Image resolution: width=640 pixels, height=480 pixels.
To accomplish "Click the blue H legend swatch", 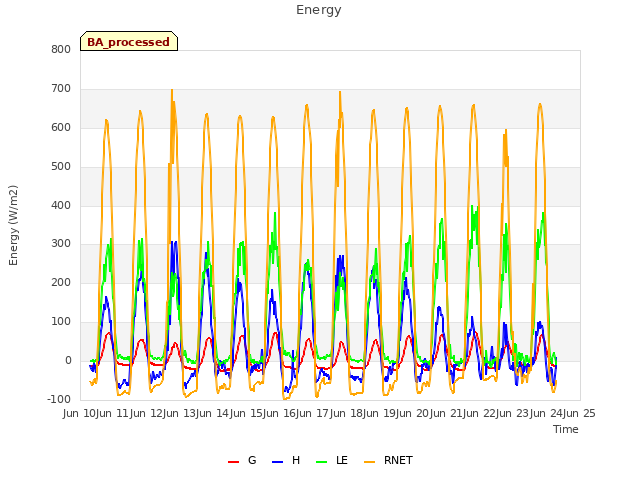I will pos(277,462).
